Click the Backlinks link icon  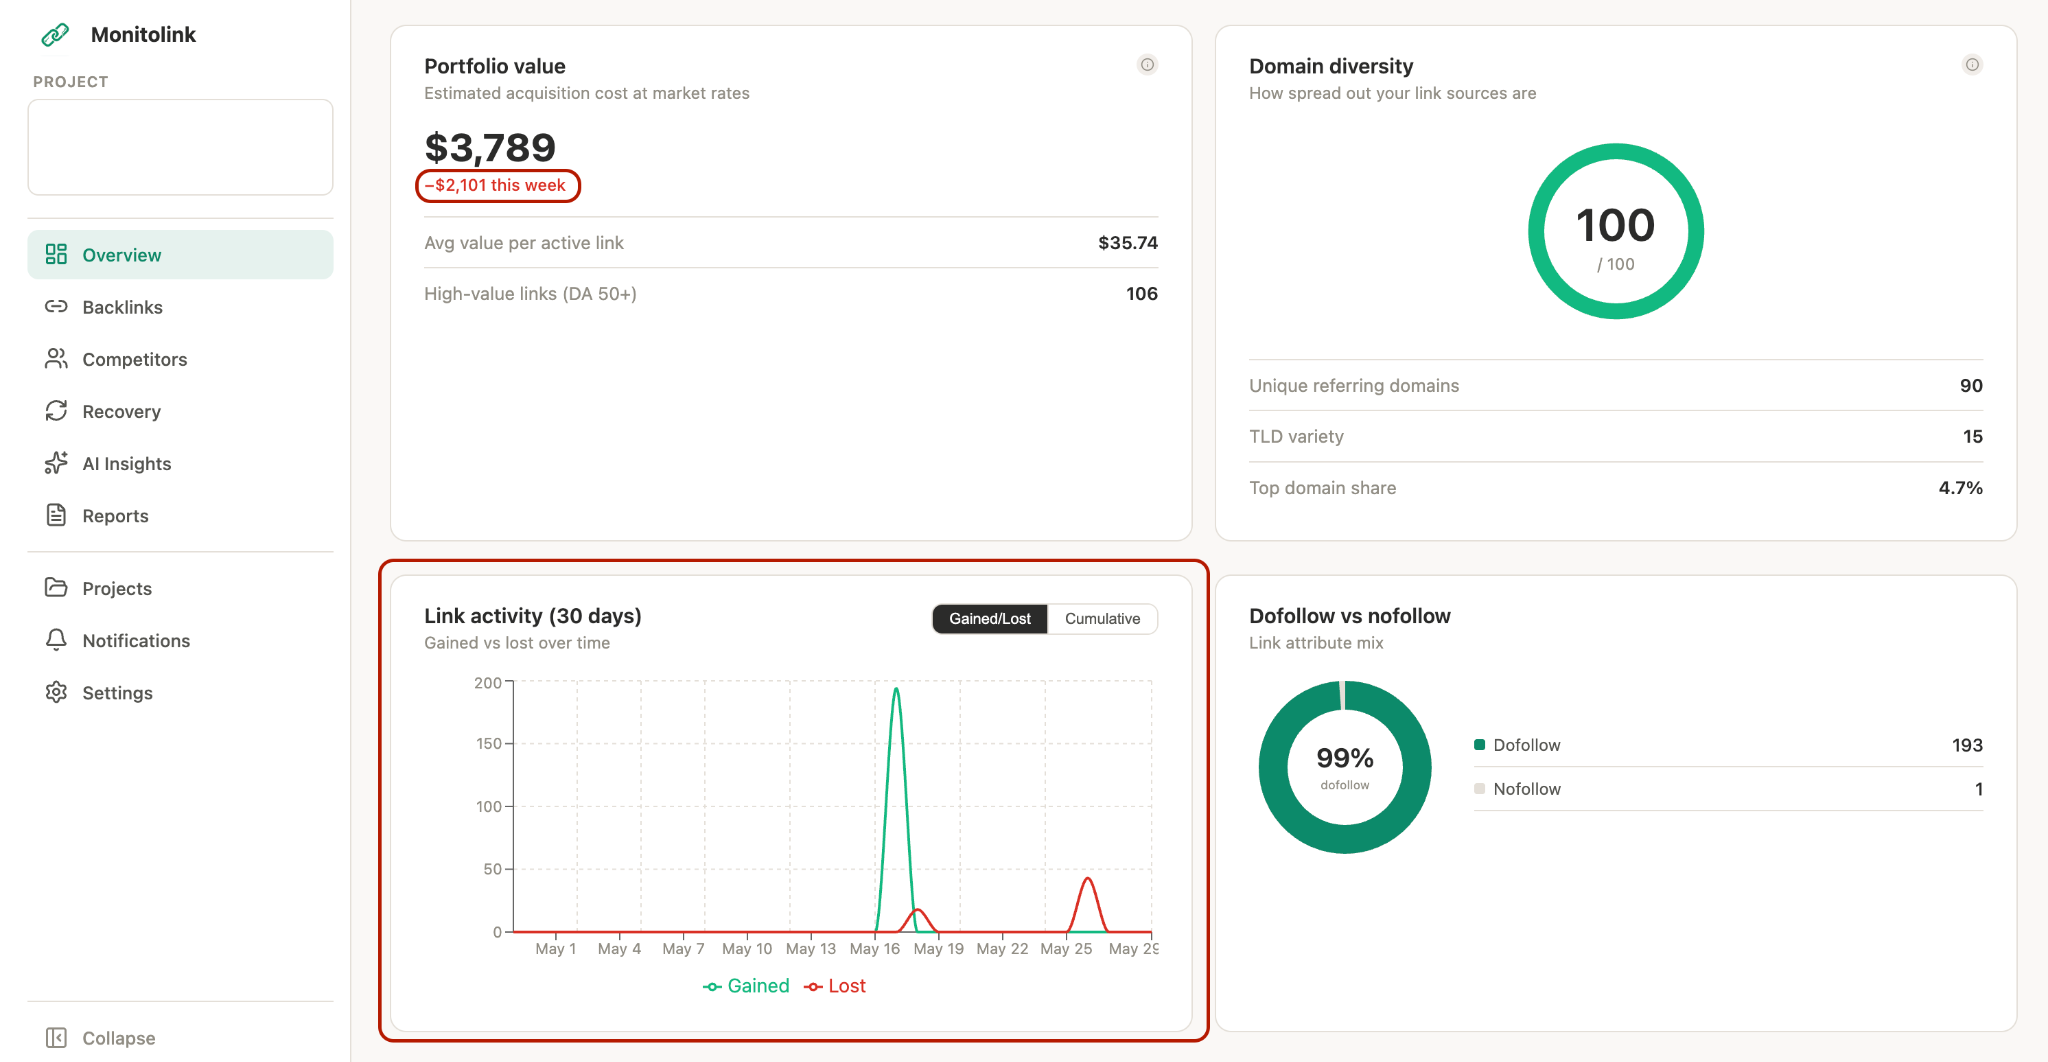pyautogui.click(x=56, y=306)
